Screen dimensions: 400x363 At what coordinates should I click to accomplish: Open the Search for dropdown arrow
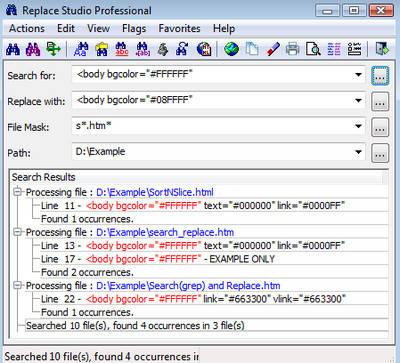[x=358, y=75]
